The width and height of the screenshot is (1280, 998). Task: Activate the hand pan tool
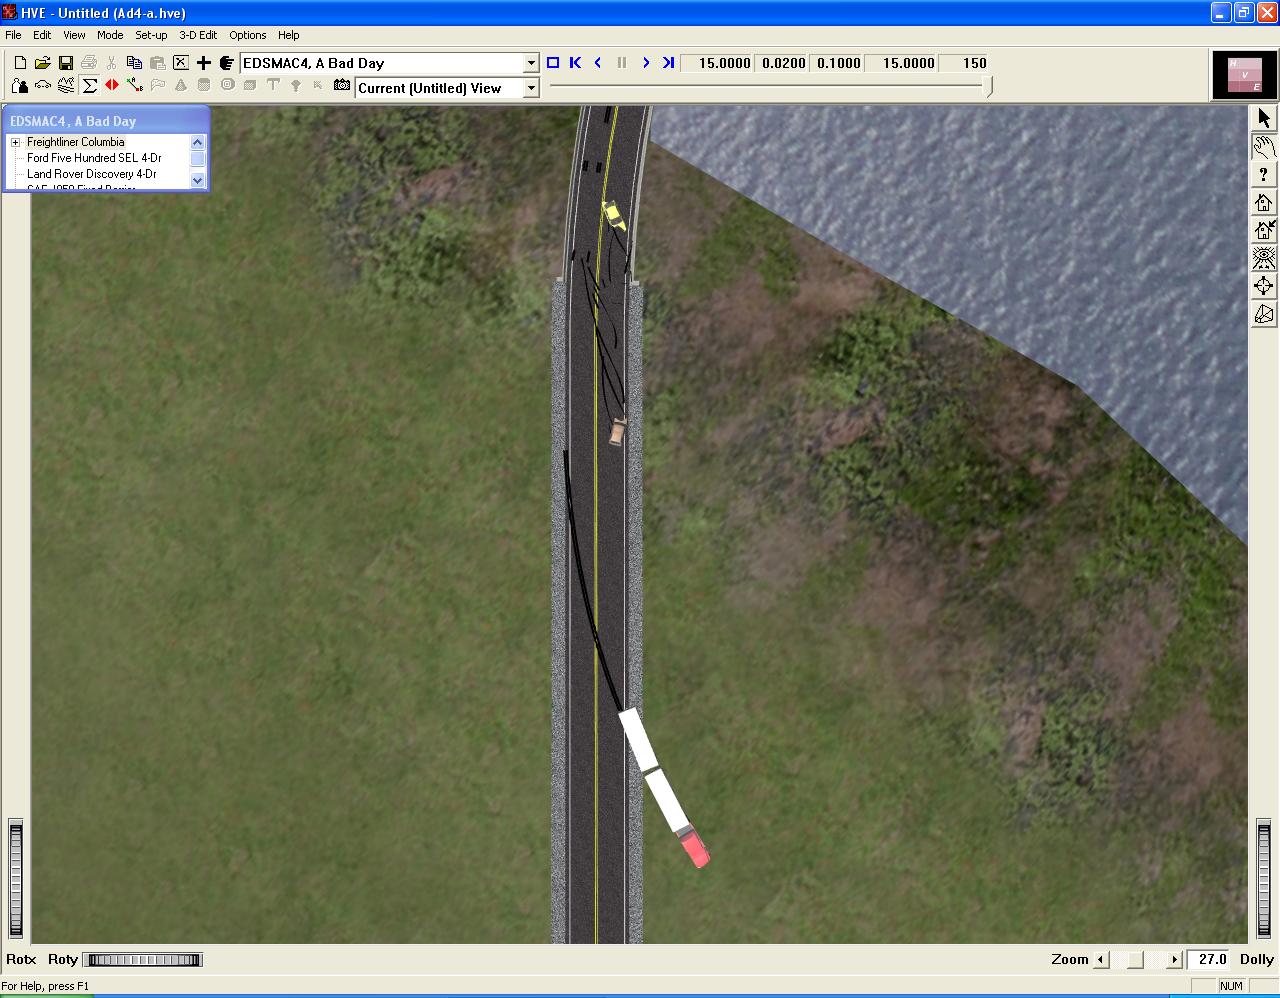pos(1264,147)
